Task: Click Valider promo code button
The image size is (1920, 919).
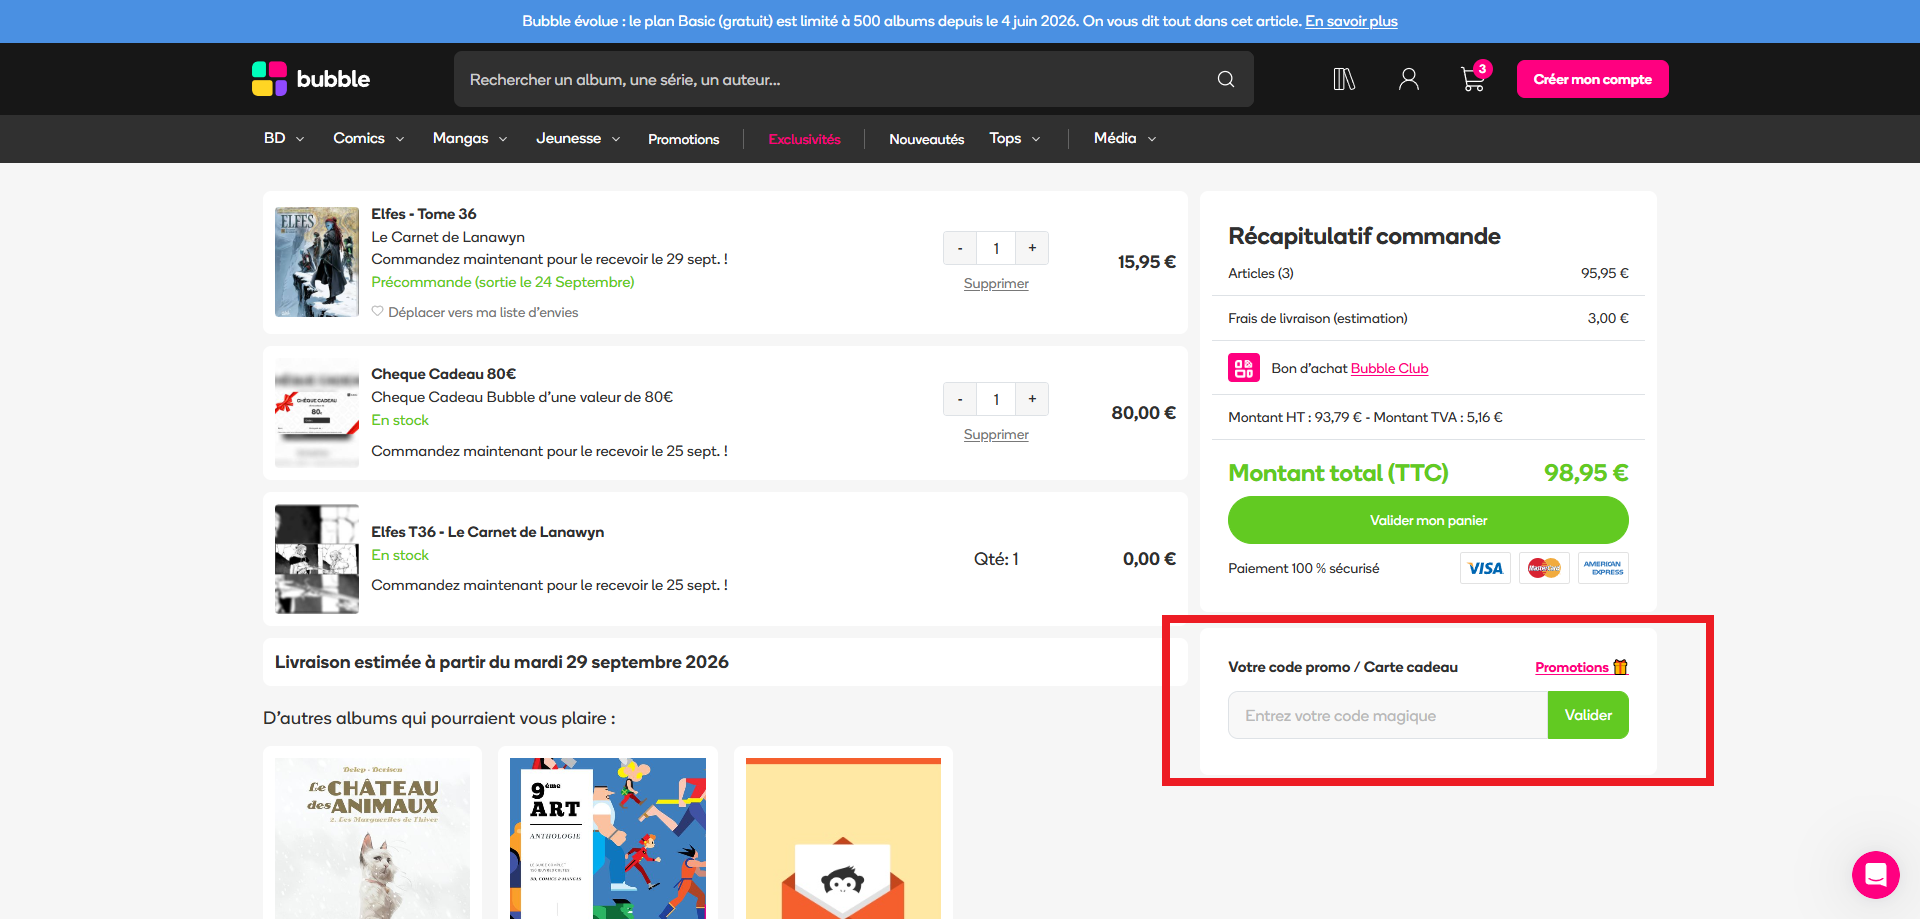Action: pos(1588,715)
